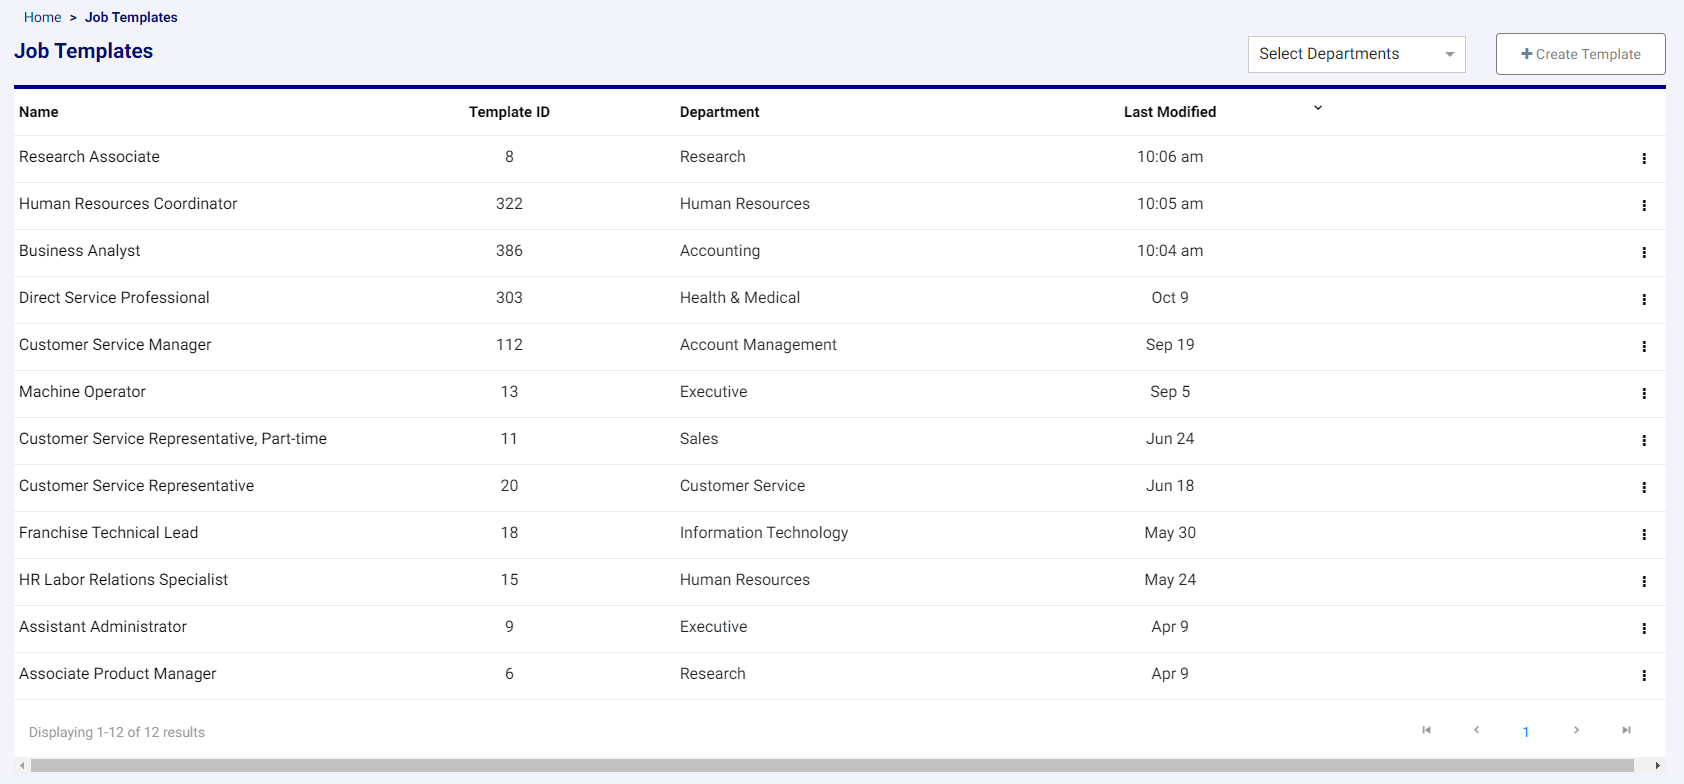Screen dimensions: 1684x784
Task: Click the Job Templates page heading
Action: coord(84,51)
